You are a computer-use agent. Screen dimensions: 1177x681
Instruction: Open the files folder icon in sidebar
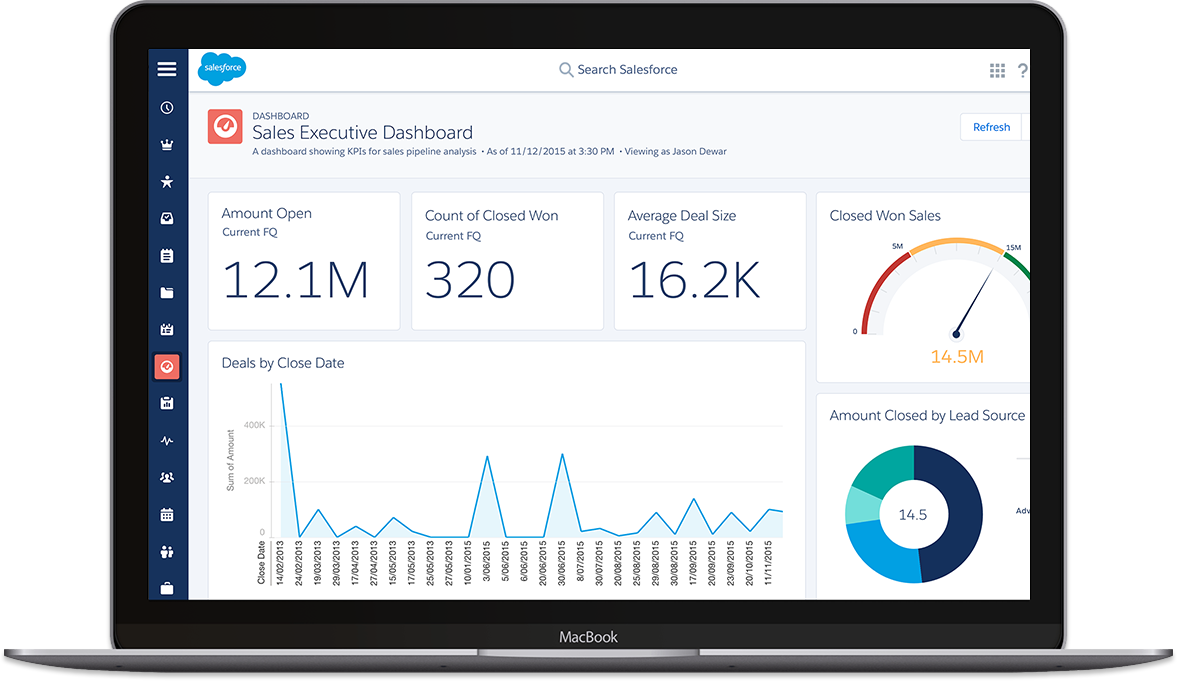167,292
